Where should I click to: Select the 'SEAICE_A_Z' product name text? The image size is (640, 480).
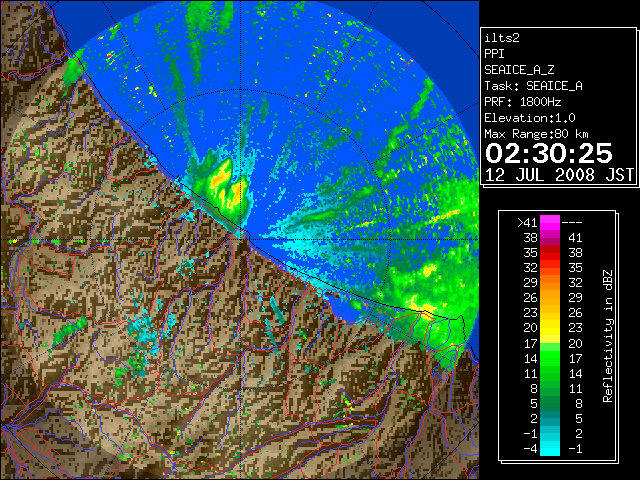tap(519, 70)
